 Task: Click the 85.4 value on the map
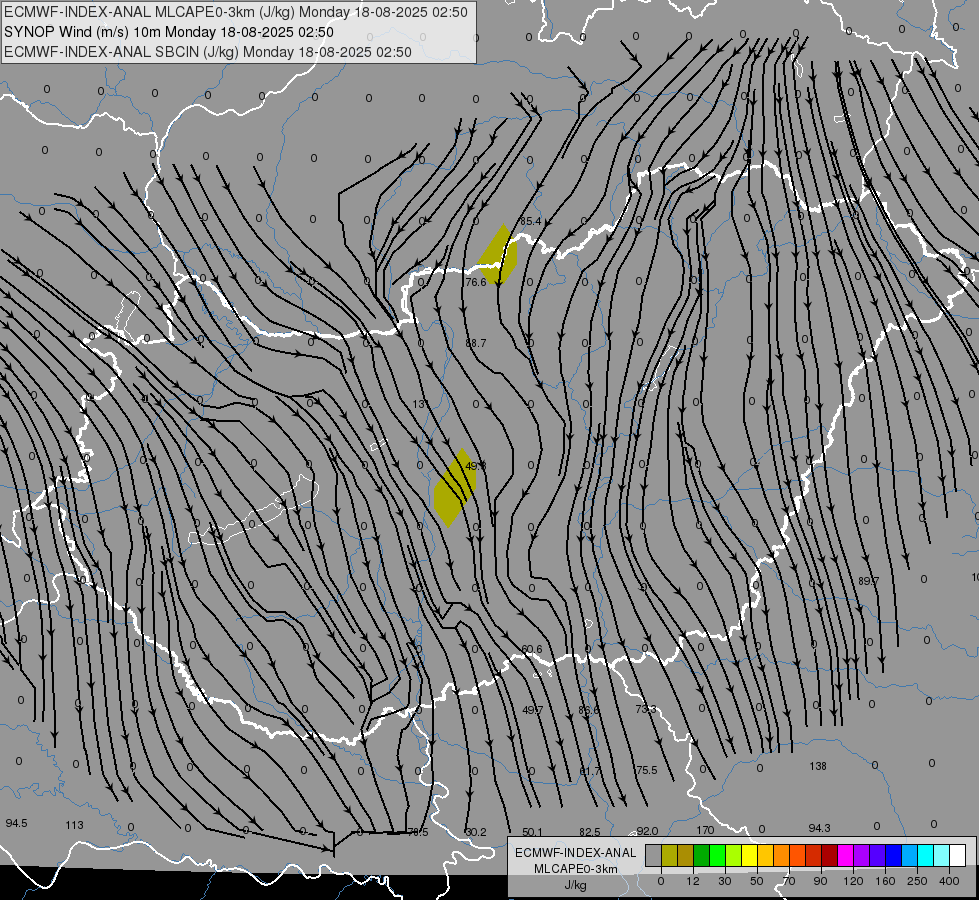pyautogui.click(x=530, y=221)
